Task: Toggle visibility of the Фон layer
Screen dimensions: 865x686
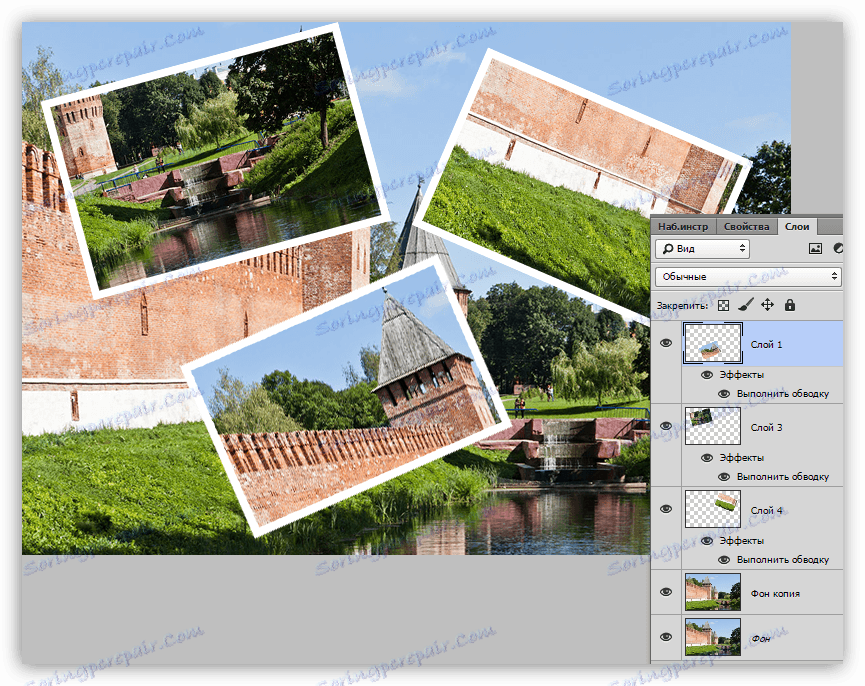Action: 666,637
